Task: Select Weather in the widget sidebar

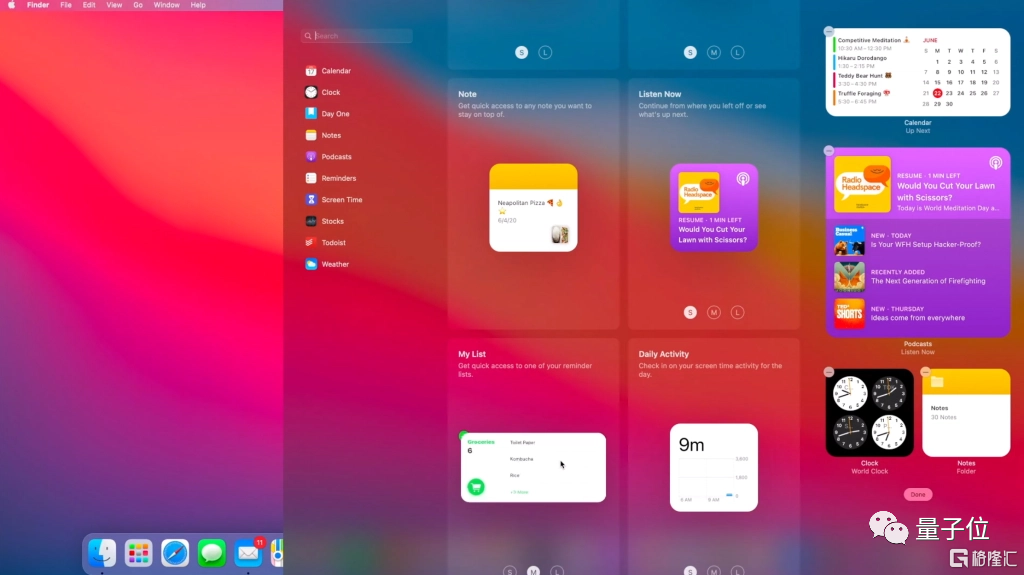Action: 334,264
